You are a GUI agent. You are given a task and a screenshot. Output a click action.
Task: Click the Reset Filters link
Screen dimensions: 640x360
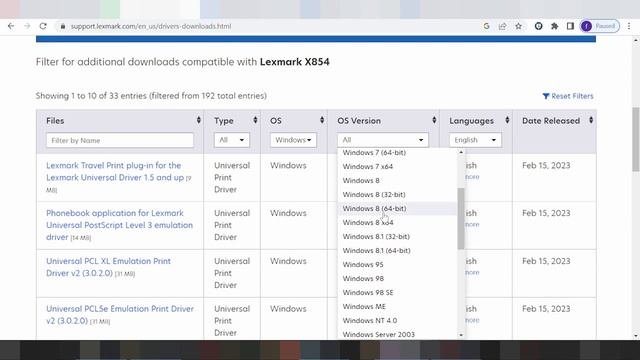click(568, 96)
